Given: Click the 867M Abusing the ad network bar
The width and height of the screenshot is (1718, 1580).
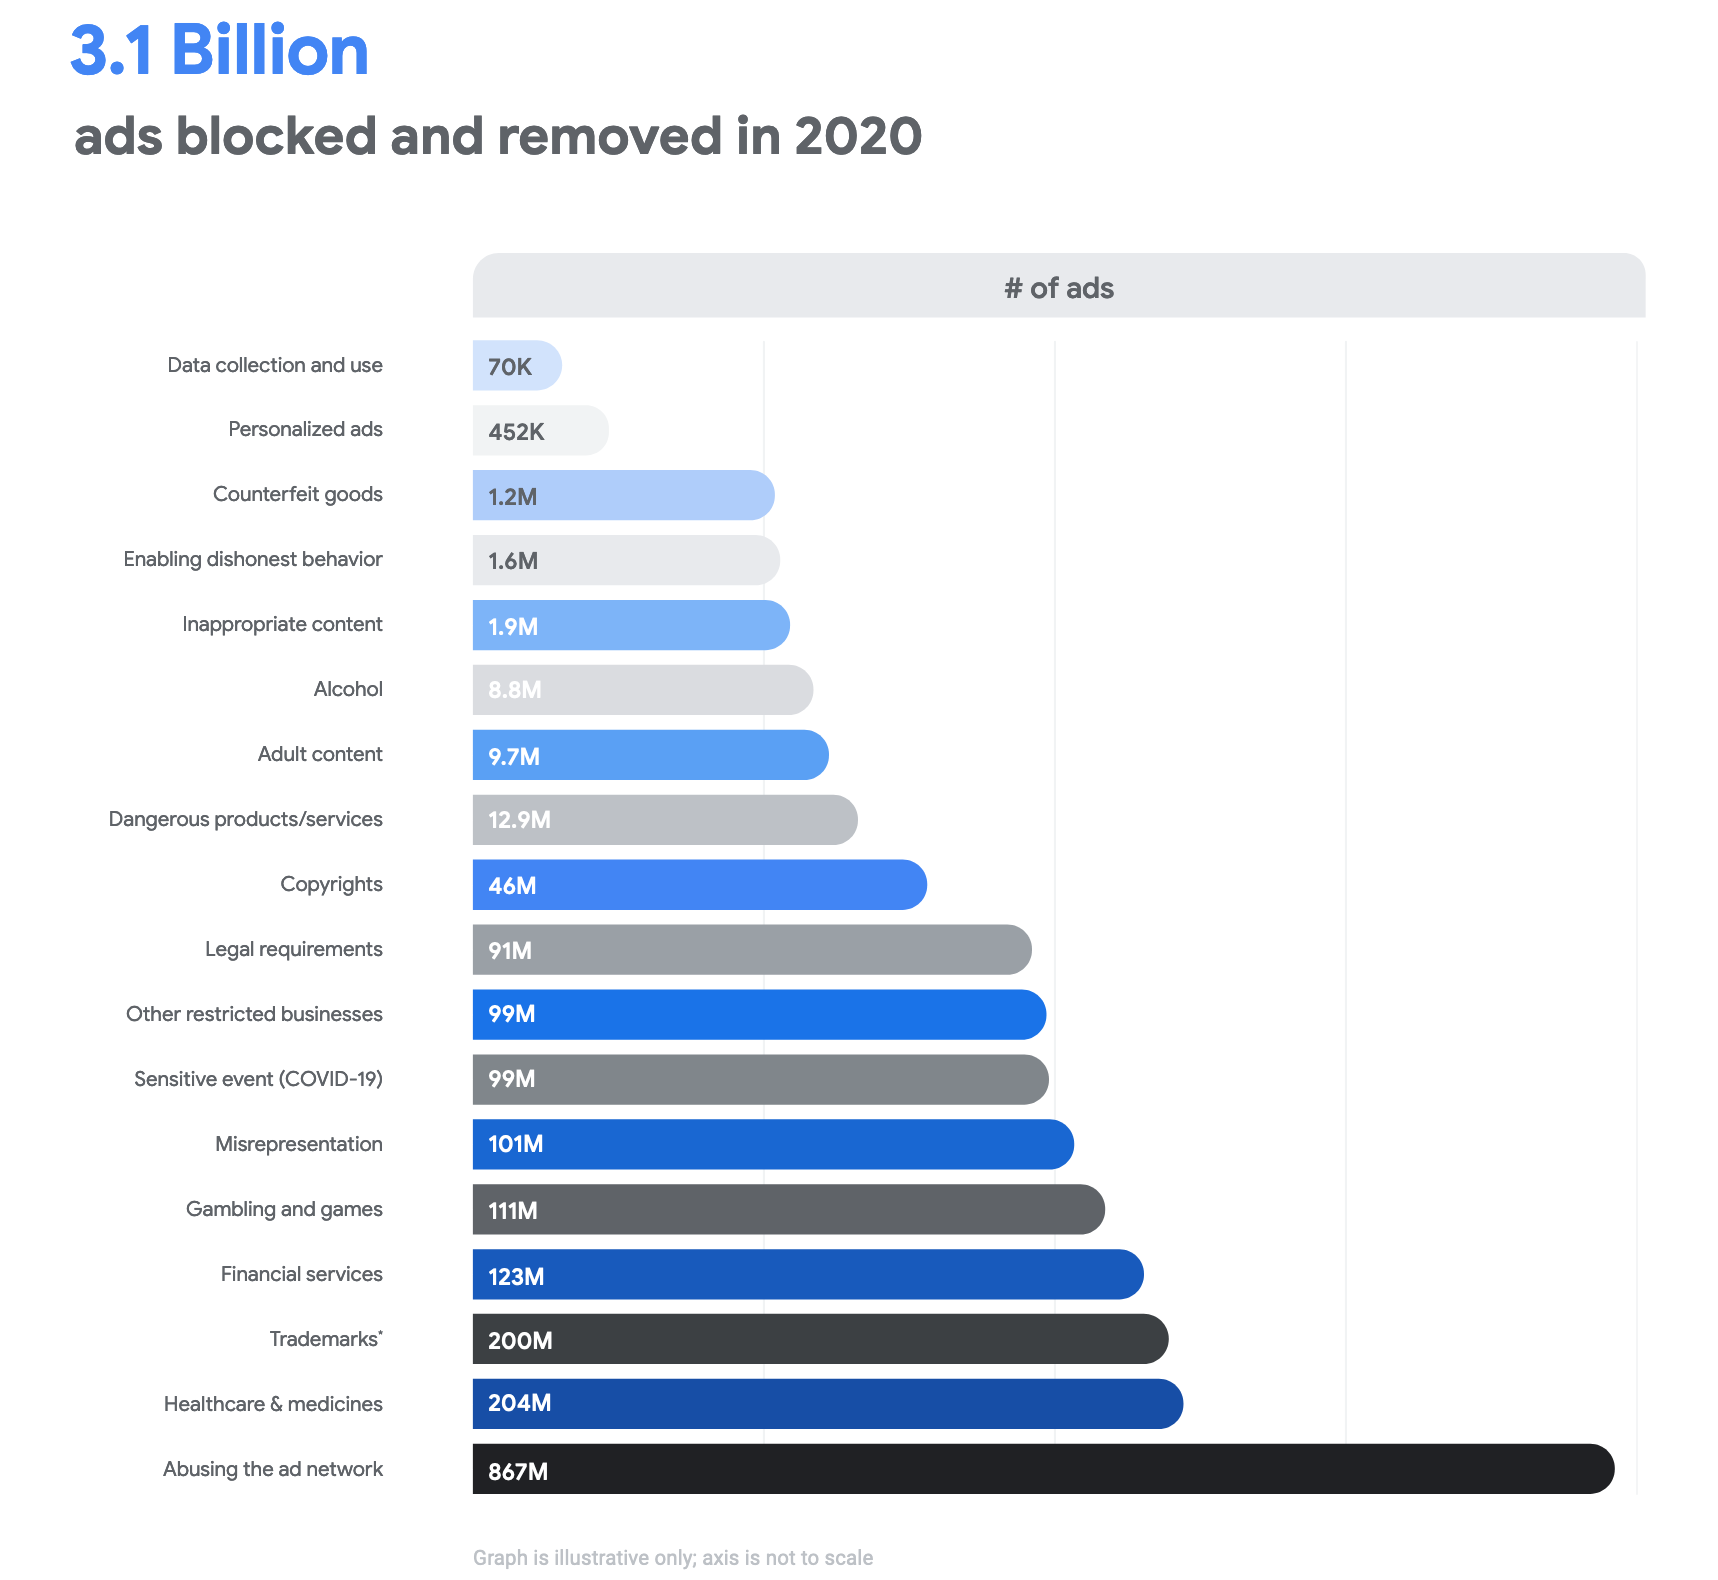Looking at the screenshot, I should (1042, 1469).
